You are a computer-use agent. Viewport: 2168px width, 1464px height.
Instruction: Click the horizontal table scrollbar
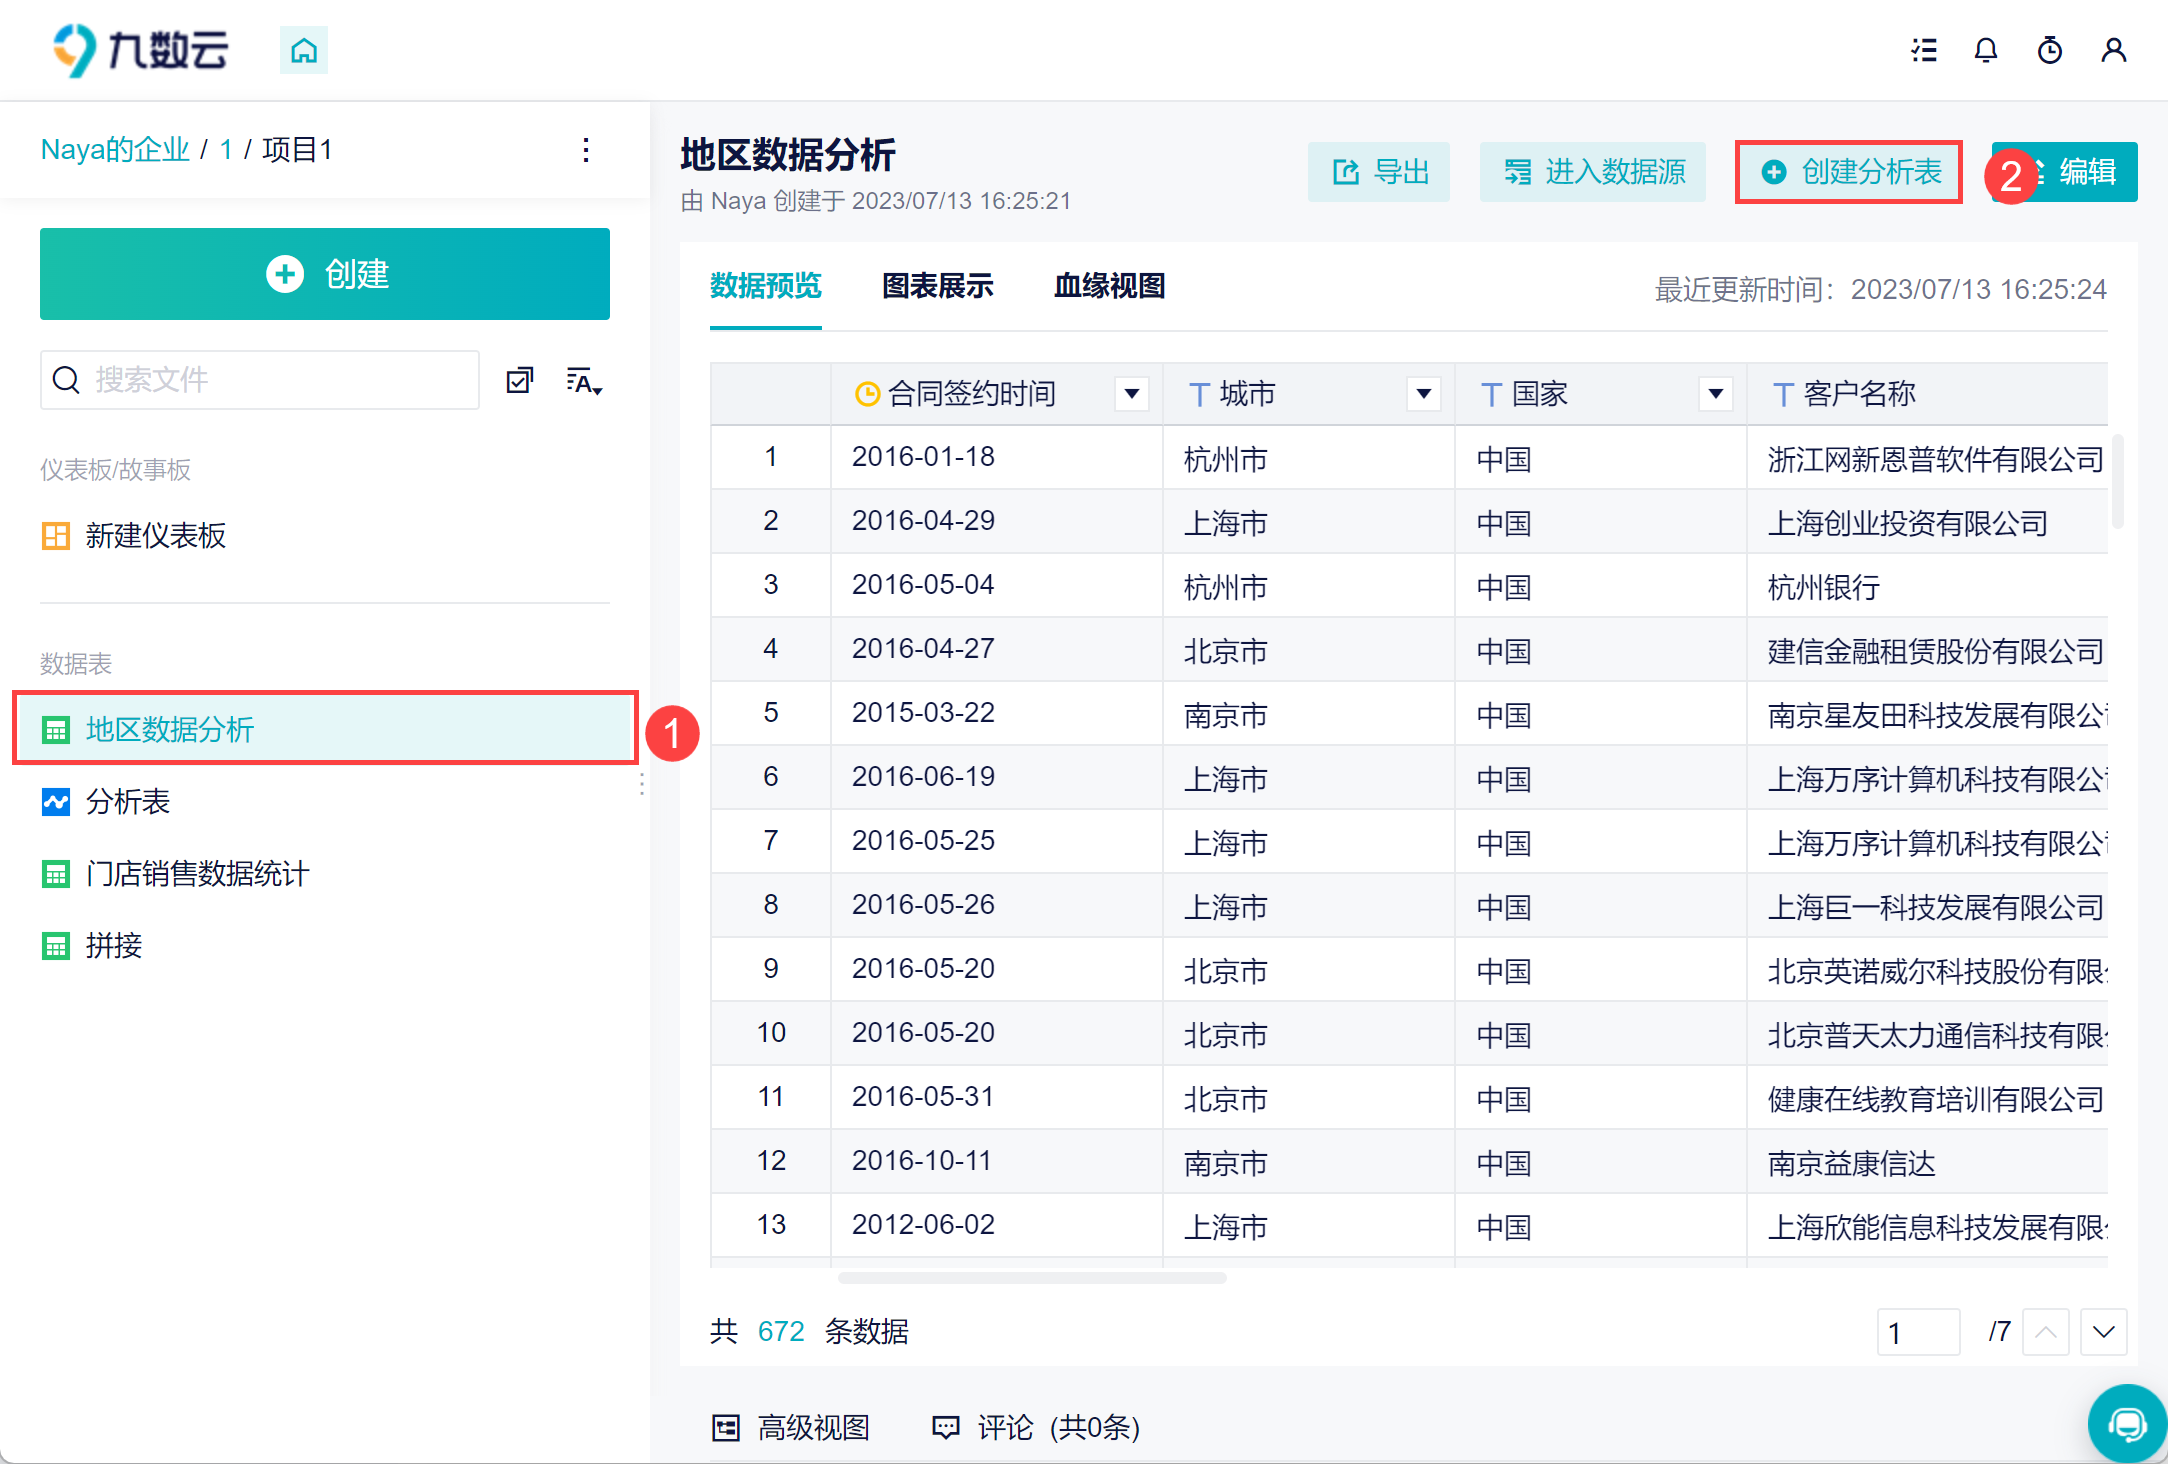coord(1032,1278)
